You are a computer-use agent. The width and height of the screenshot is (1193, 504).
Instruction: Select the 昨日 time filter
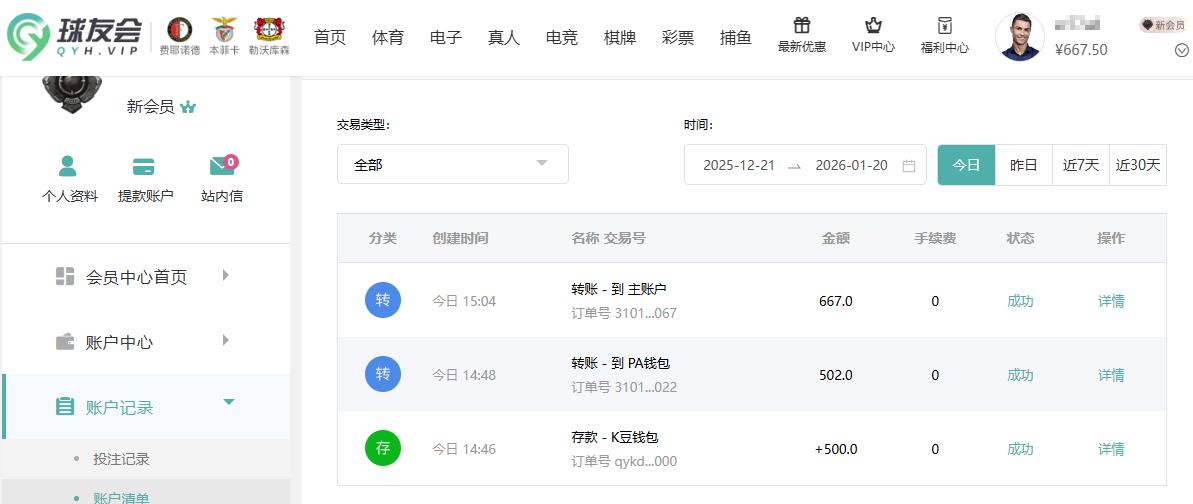1023,165
